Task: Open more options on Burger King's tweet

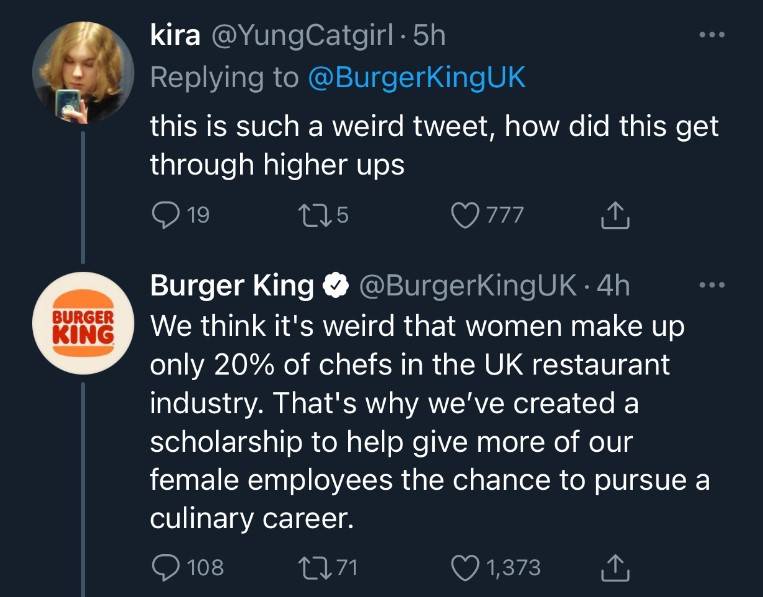Action: [x=709, y=285]
